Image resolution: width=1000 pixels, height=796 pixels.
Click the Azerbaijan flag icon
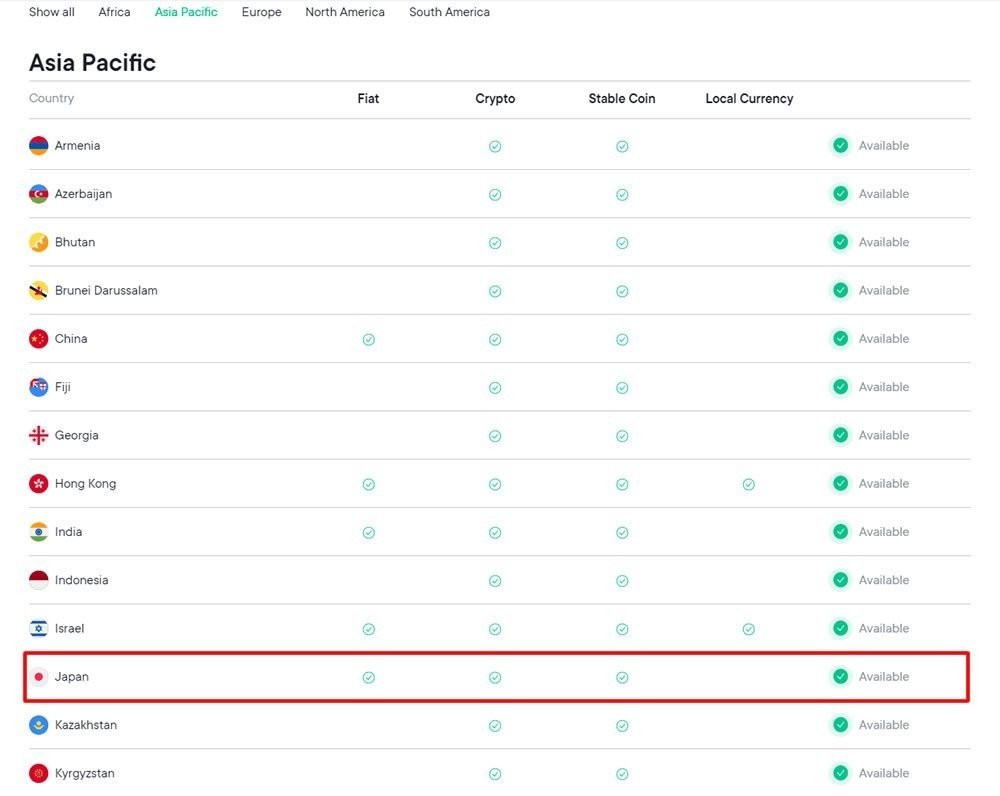(x=39, y=194)
